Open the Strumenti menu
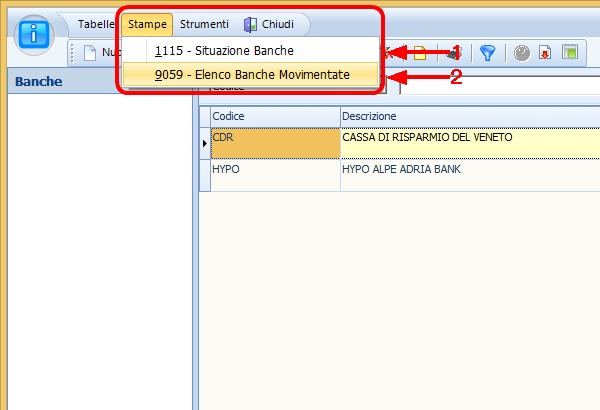 point(204,24)
